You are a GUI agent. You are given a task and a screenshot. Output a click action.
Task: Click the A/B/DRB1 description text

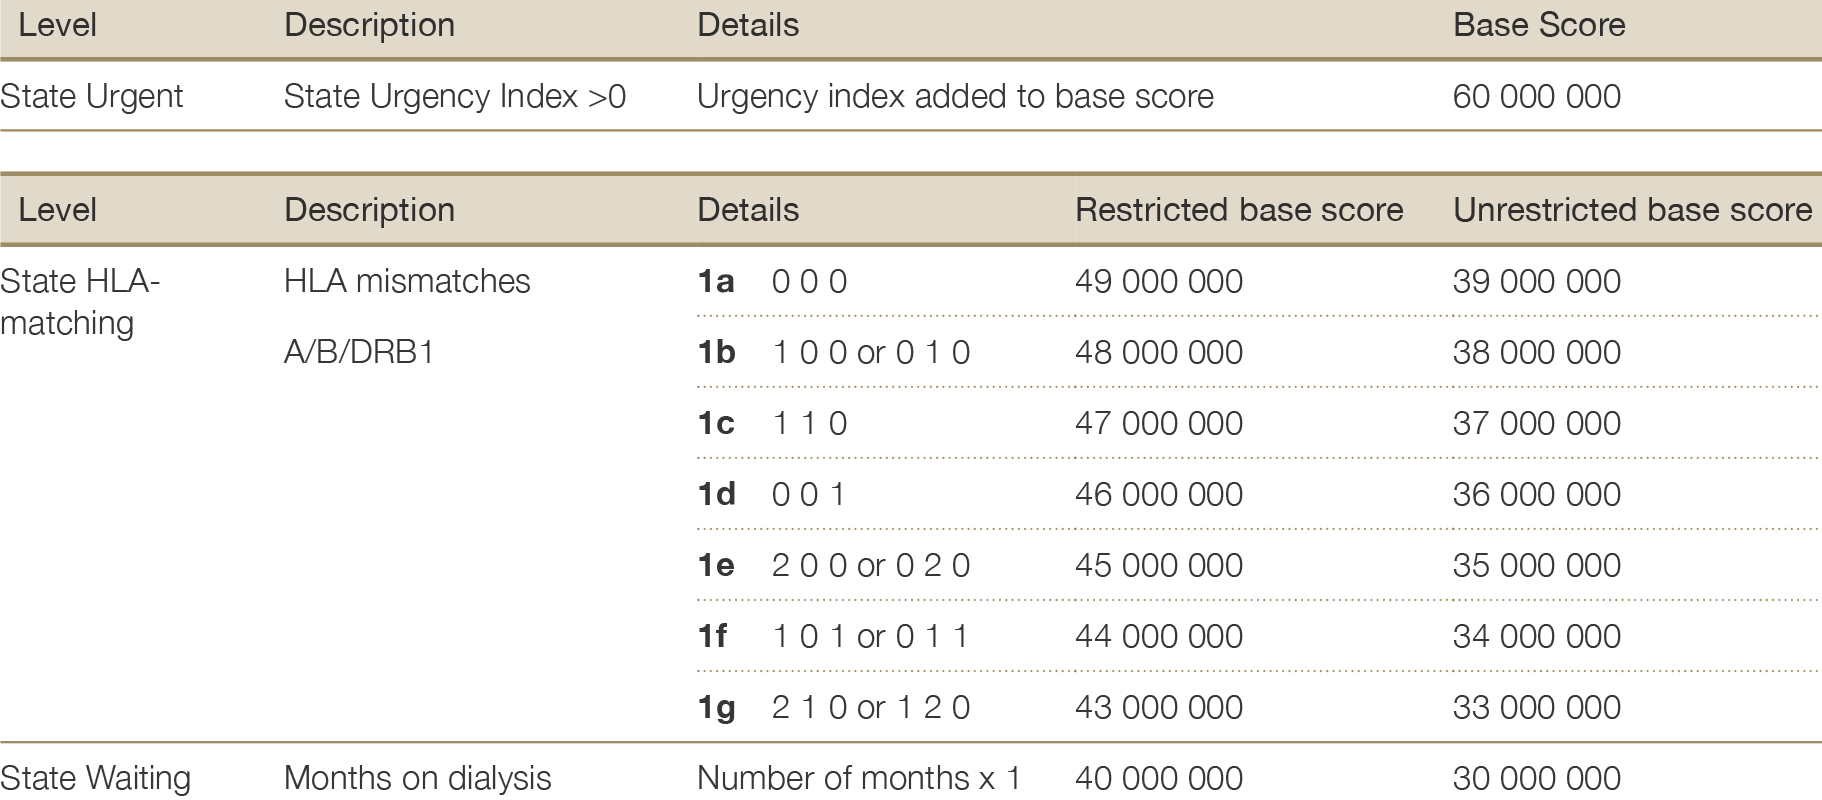[359, 353]
